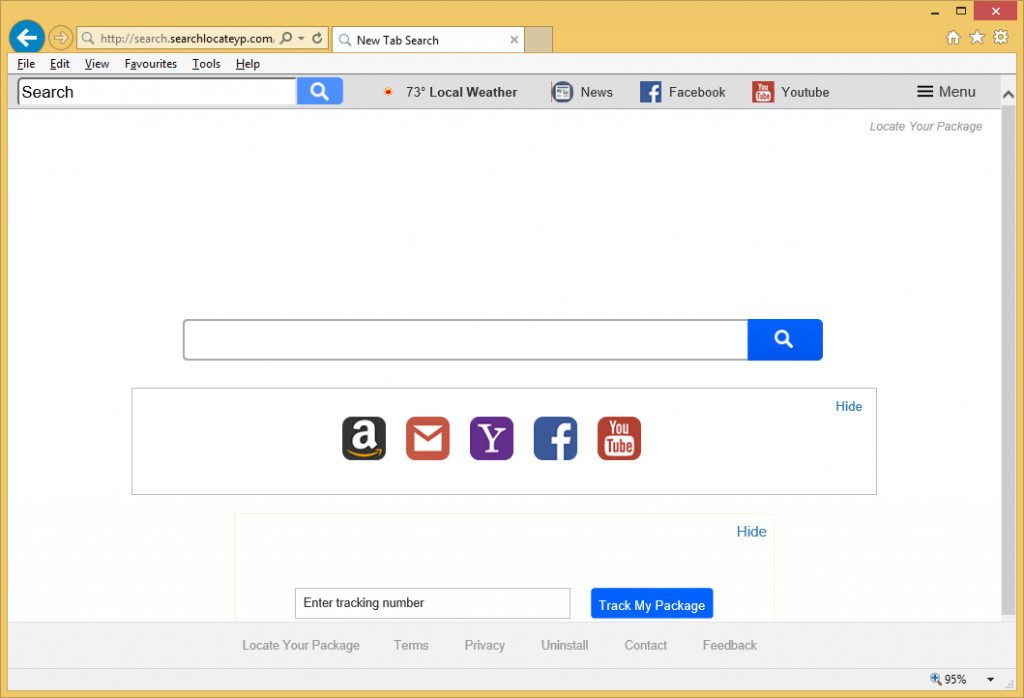Click the Locate Your Package header text
This screenshot has width=1024, height=698.
pos(925,126)
